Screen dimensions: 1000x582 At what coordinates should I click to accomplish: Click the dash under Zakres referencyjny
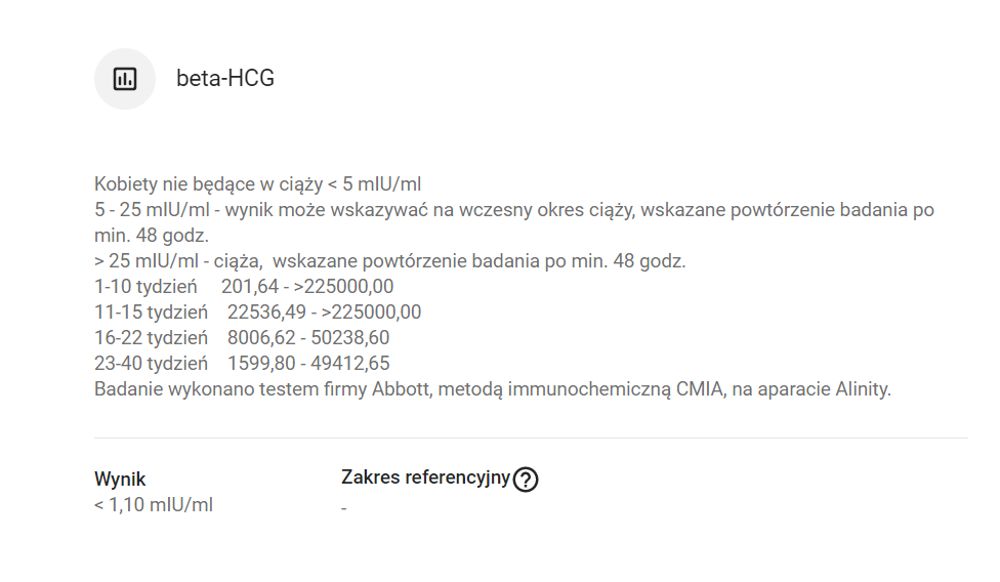click(344, 509)
